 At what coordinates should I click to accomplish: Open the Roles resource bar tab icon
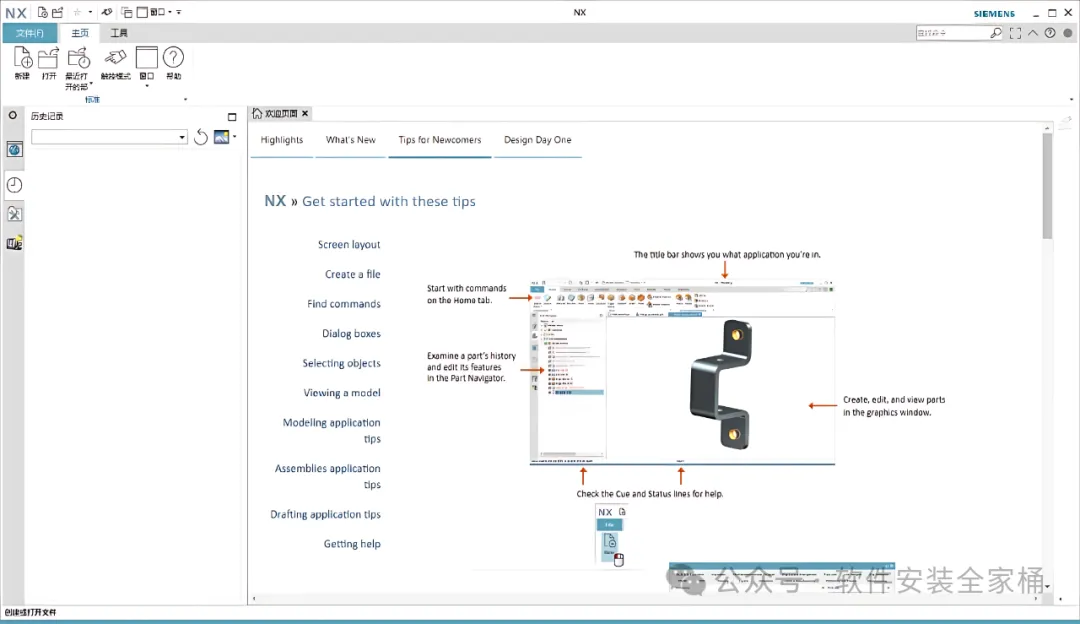point(14,214)
